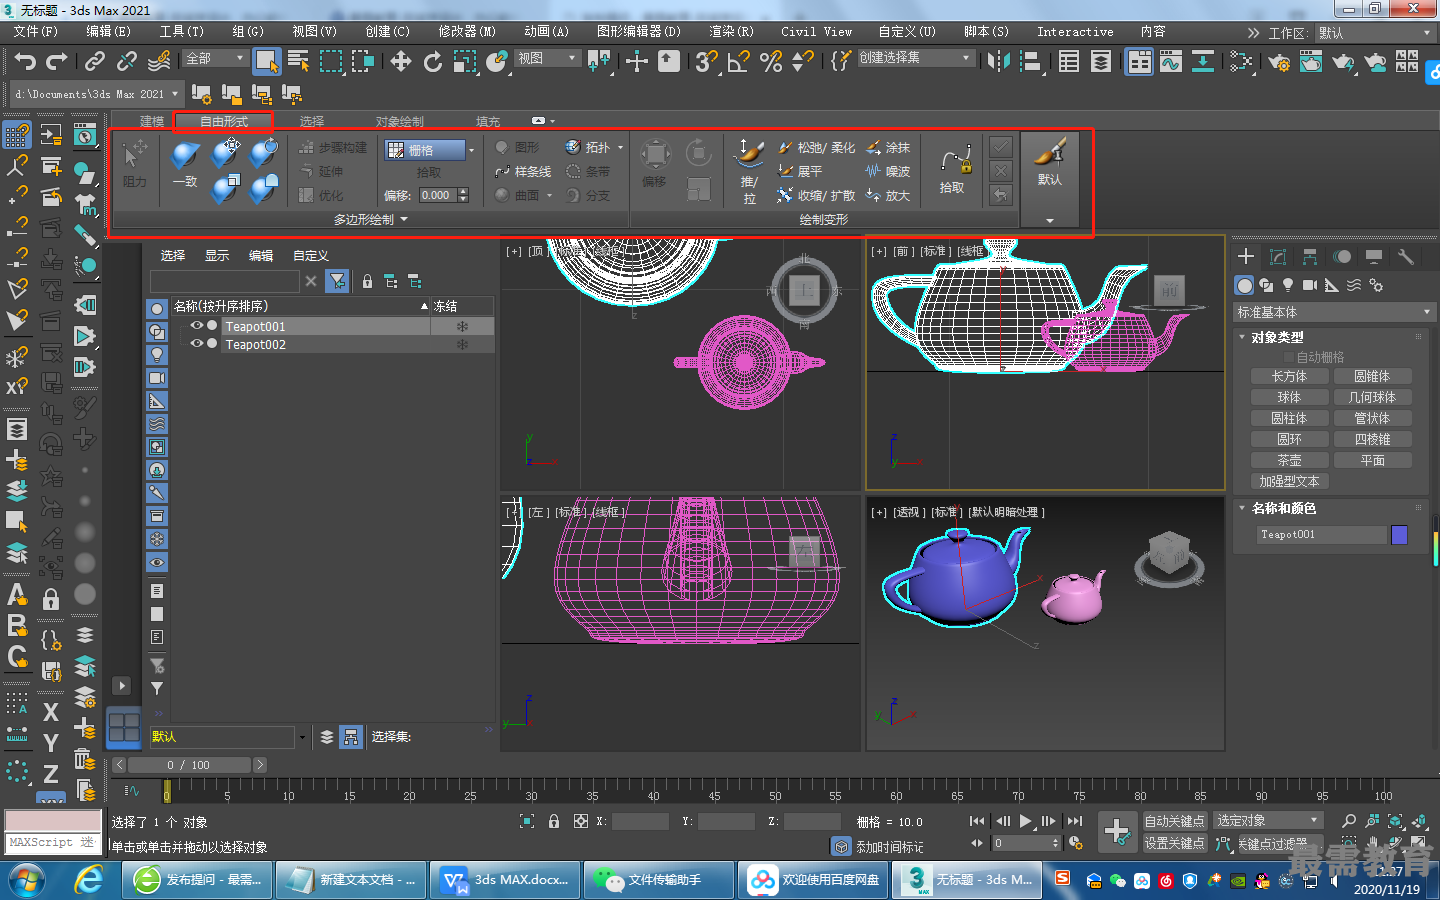
Task: Open the 全部 selection filter dropdown
Action: tap(215, 58)
